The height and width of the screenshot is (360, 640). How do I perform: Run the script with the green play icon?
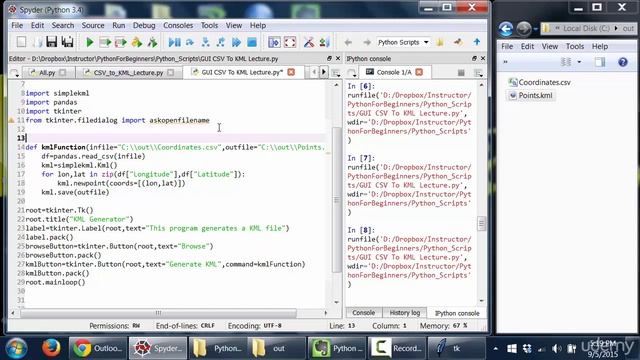(x=90, y=42)
